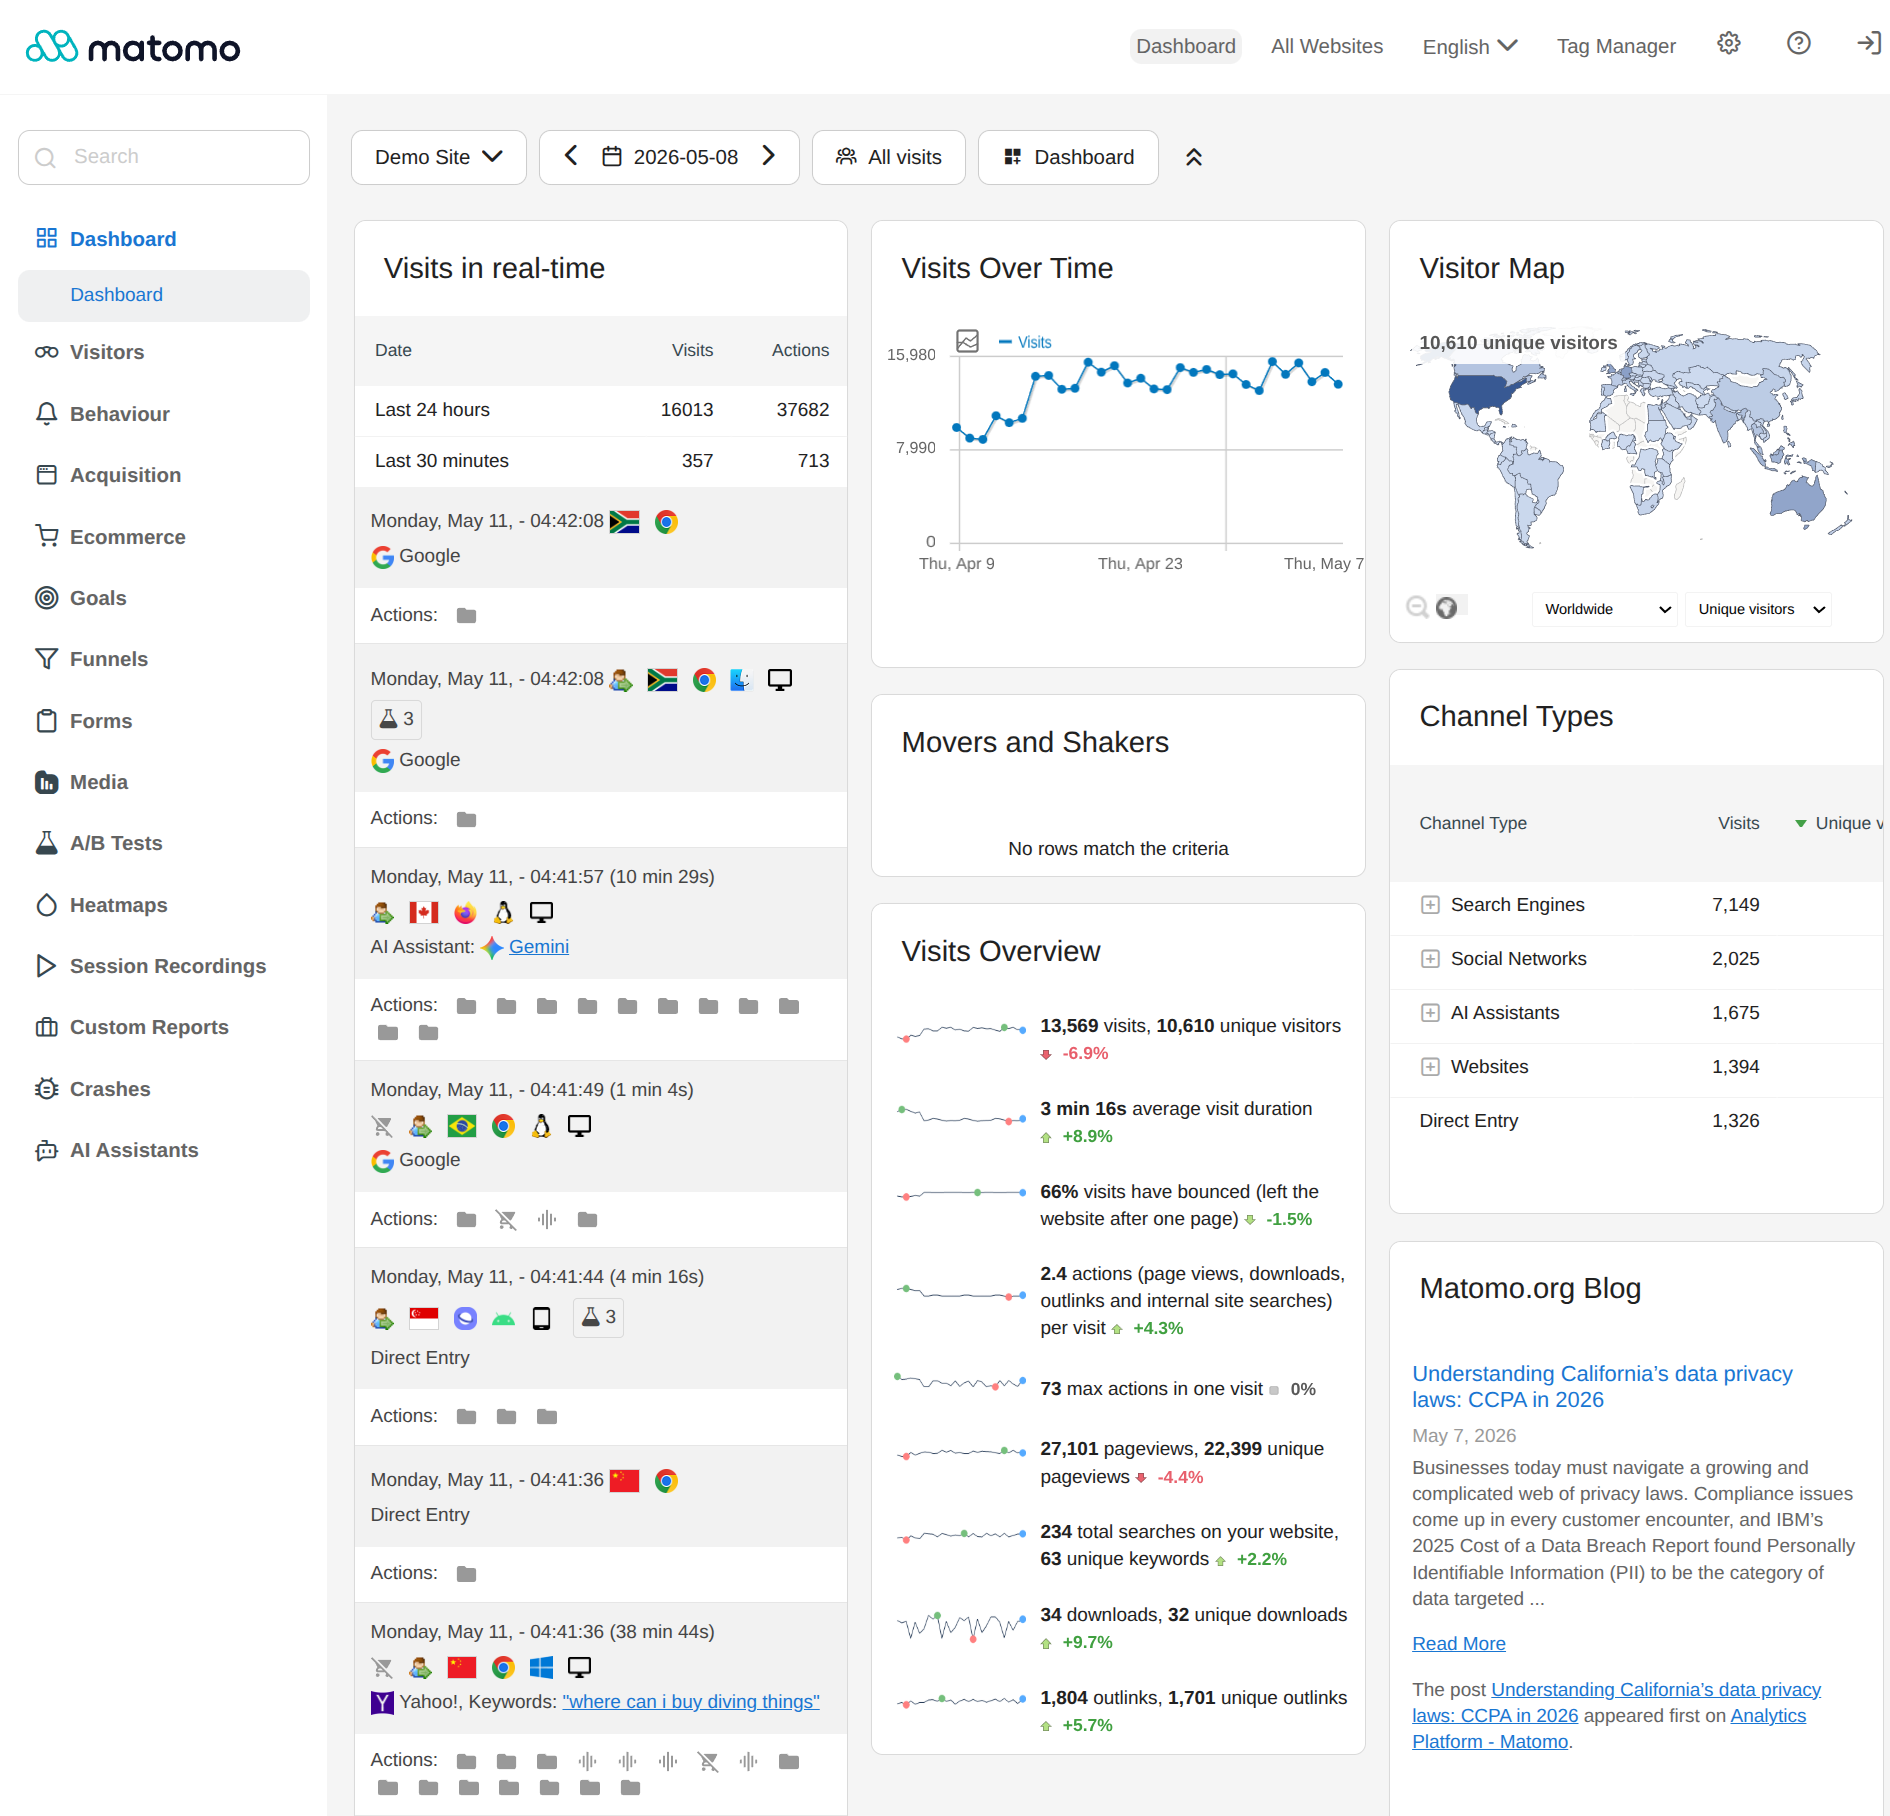Viewport: 1890px width, 1816px height.
Task: Open Tag Manager
Action: point(1616,46)
